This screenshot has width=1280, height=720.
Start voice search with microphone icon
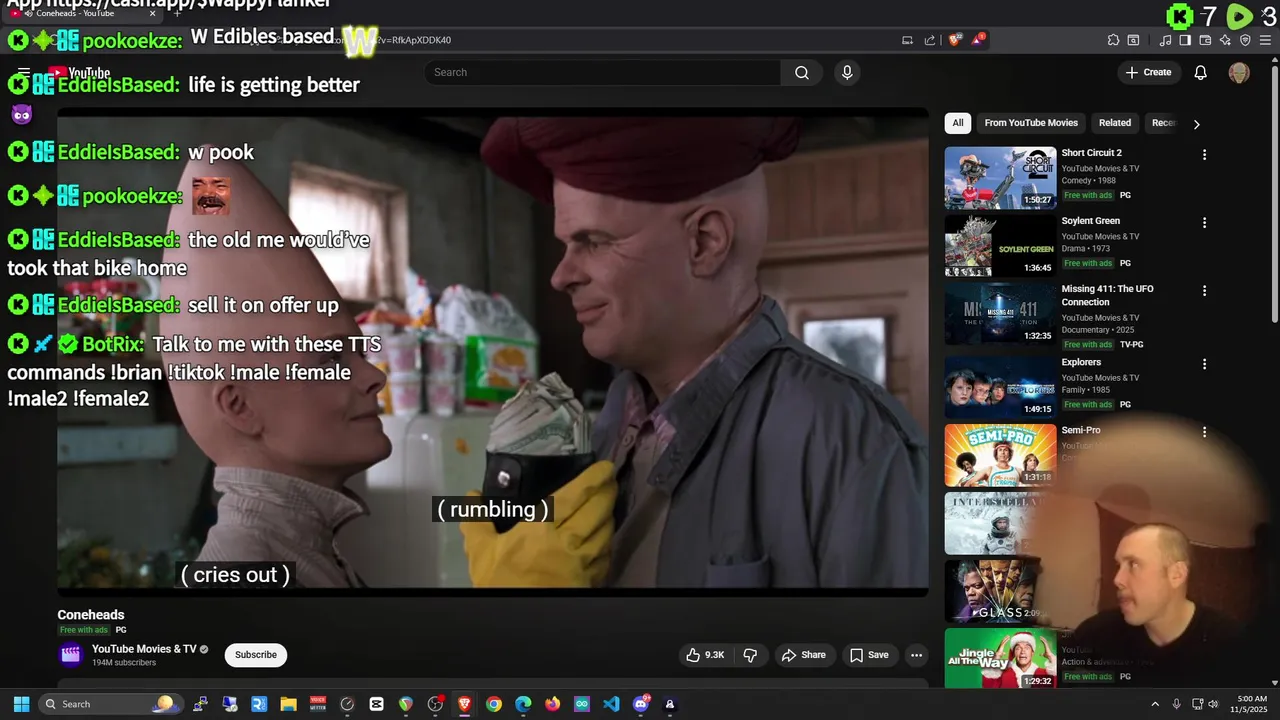pos(847,72)
